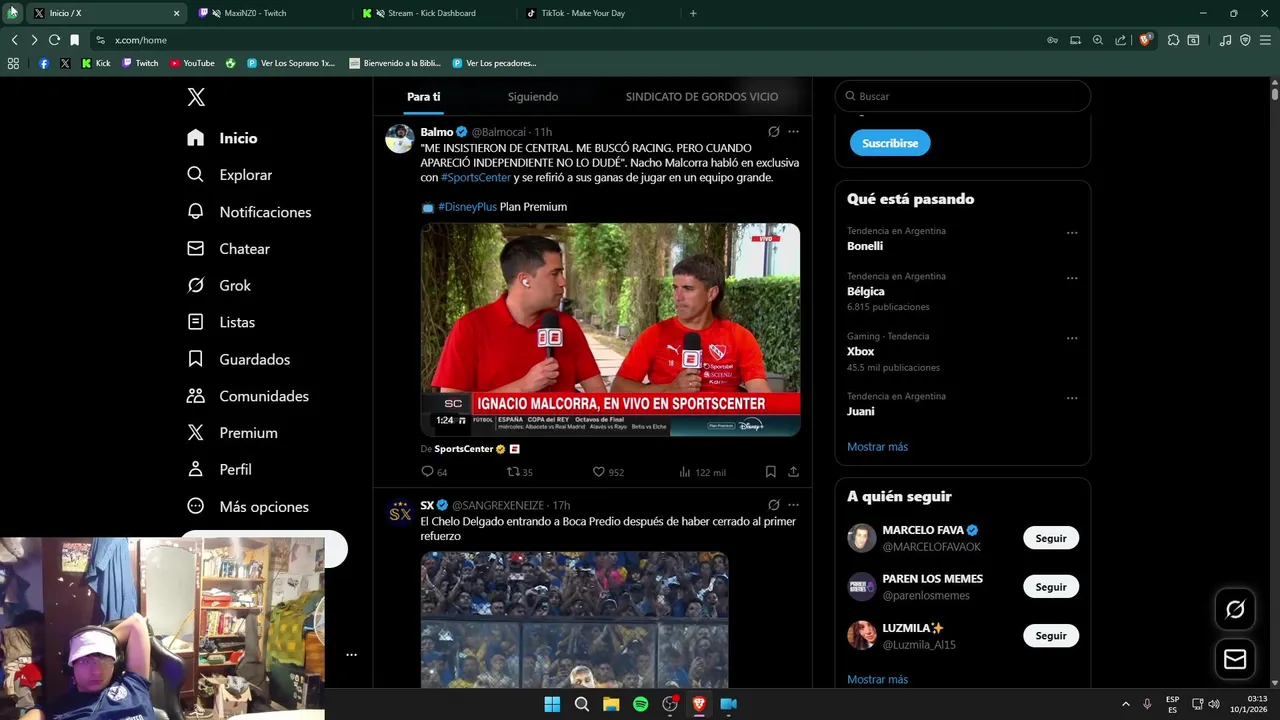1280x720 pixels.
Task: Play the Ignacio Malcorra SportsCenter video
Action: pos(610,329)
